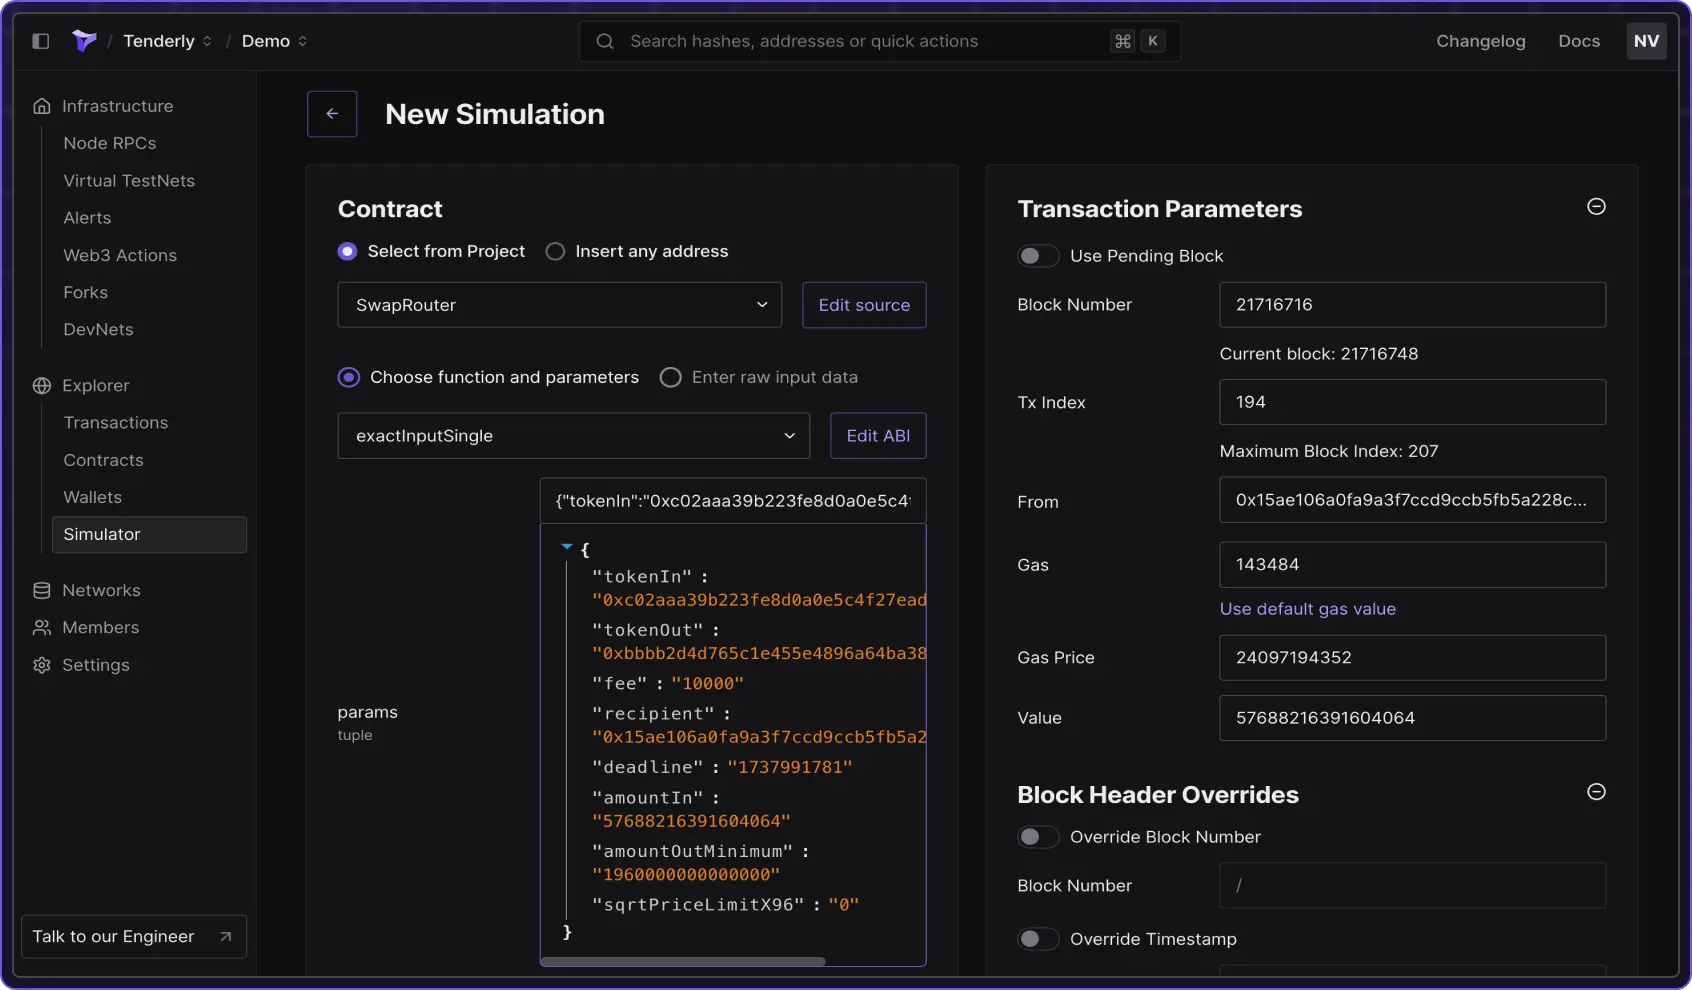Open Transactions under Explorer
Screen dimensions: 1692x990
pos(116,423)
